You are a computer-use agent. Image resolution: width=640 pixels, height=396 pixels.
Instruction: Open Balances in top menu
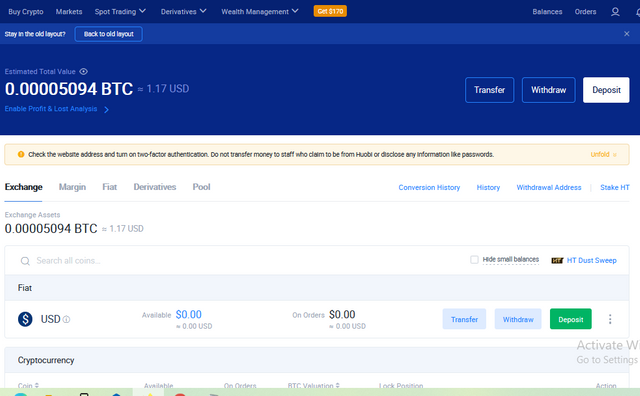click(547, 12)
